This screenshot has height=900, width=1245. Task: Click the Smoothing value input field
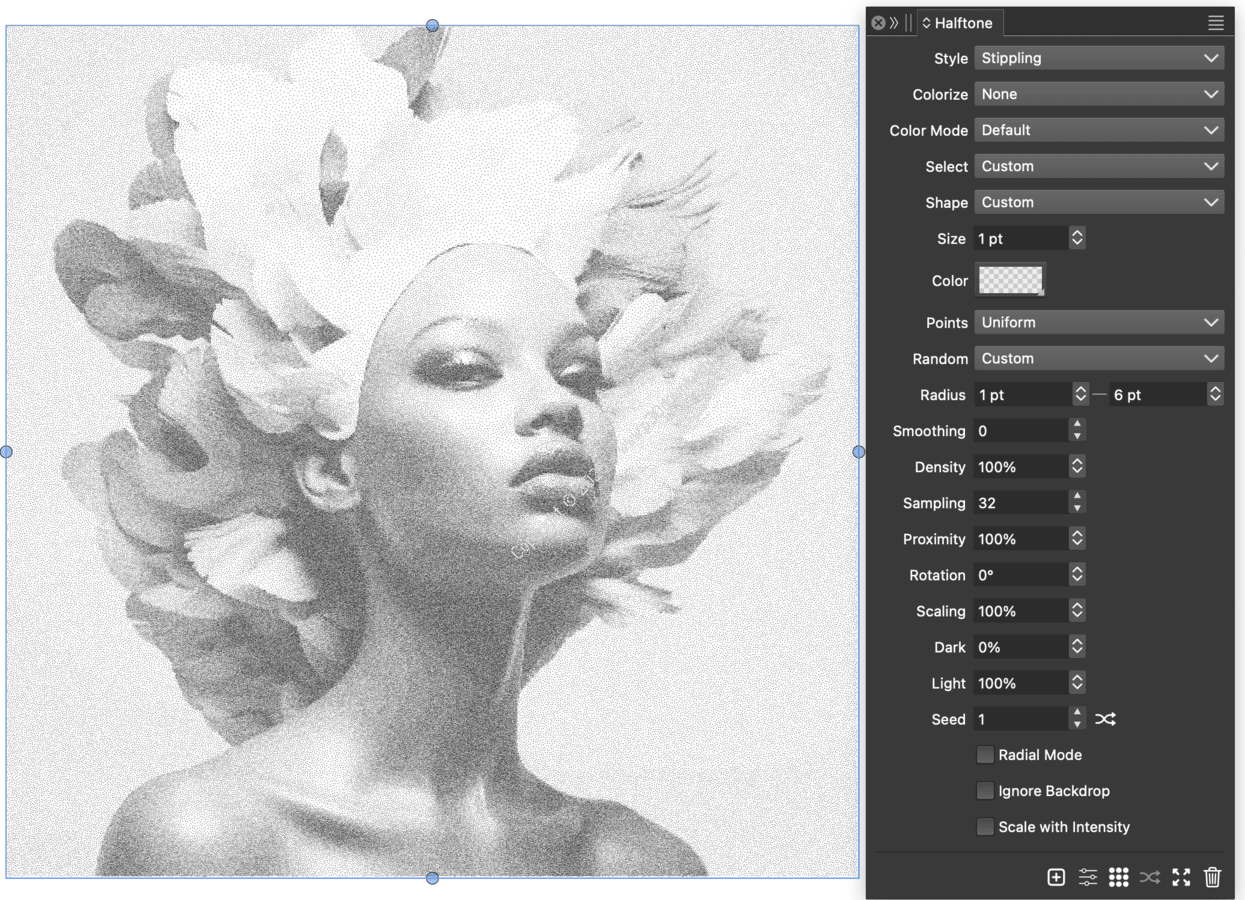click(1020, 431)
